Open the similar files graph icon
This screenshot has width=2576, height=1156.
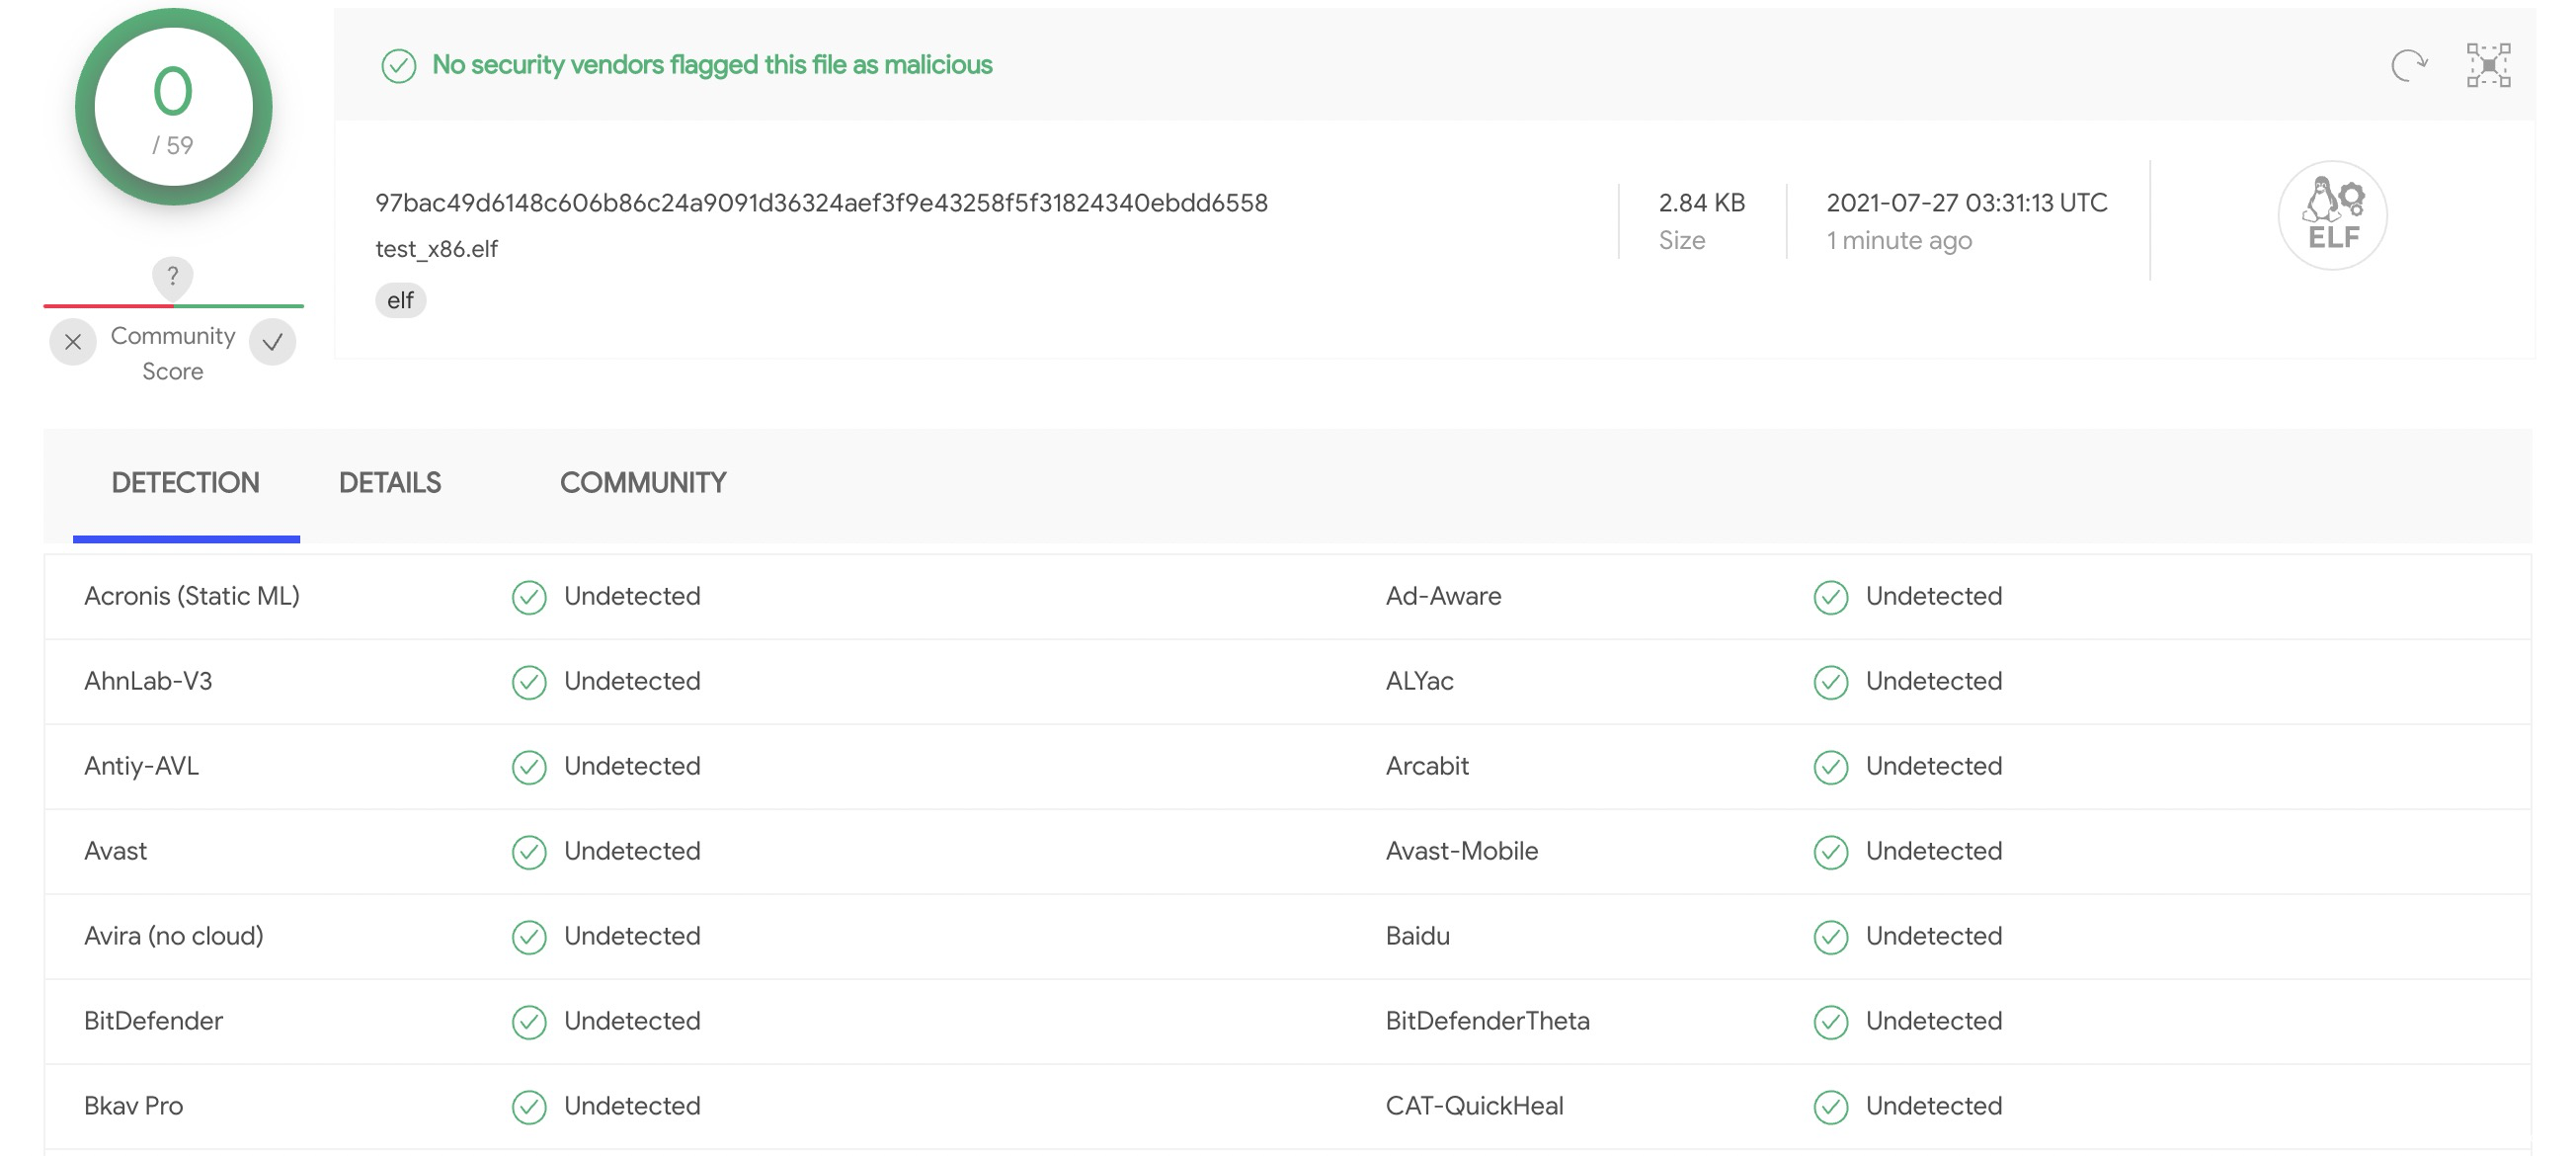(2488, 66)
